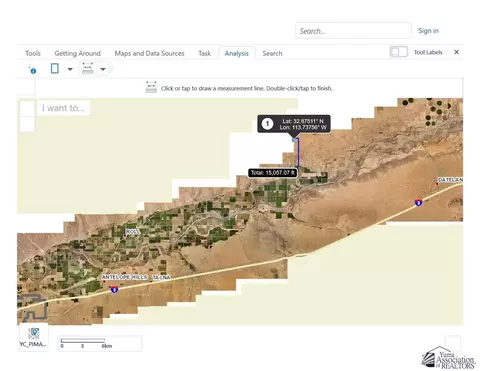The image size is (480, 371).
Task: Click the DATELAND map label
Action: click(450, 180)
